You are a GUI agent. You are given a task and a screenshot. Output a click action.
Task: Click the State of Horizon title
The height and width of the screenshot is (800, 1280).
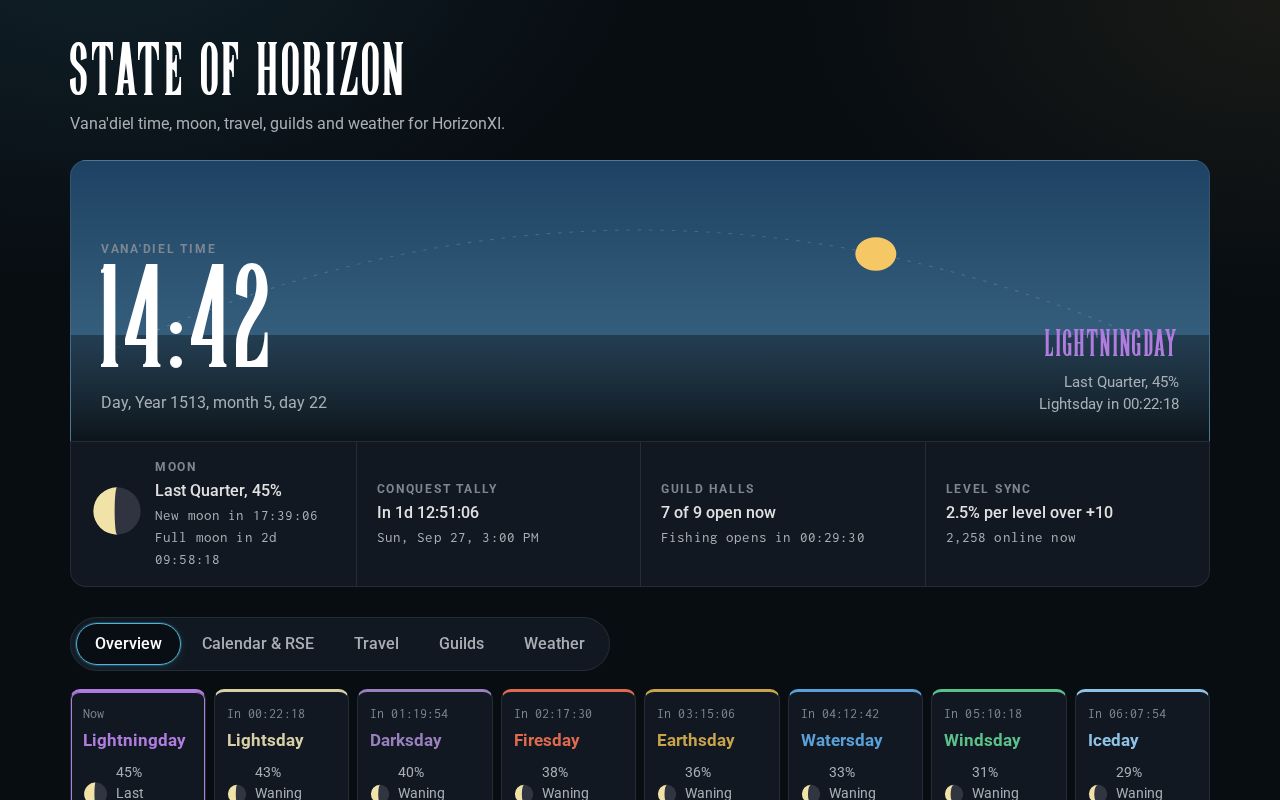point(237,69)
